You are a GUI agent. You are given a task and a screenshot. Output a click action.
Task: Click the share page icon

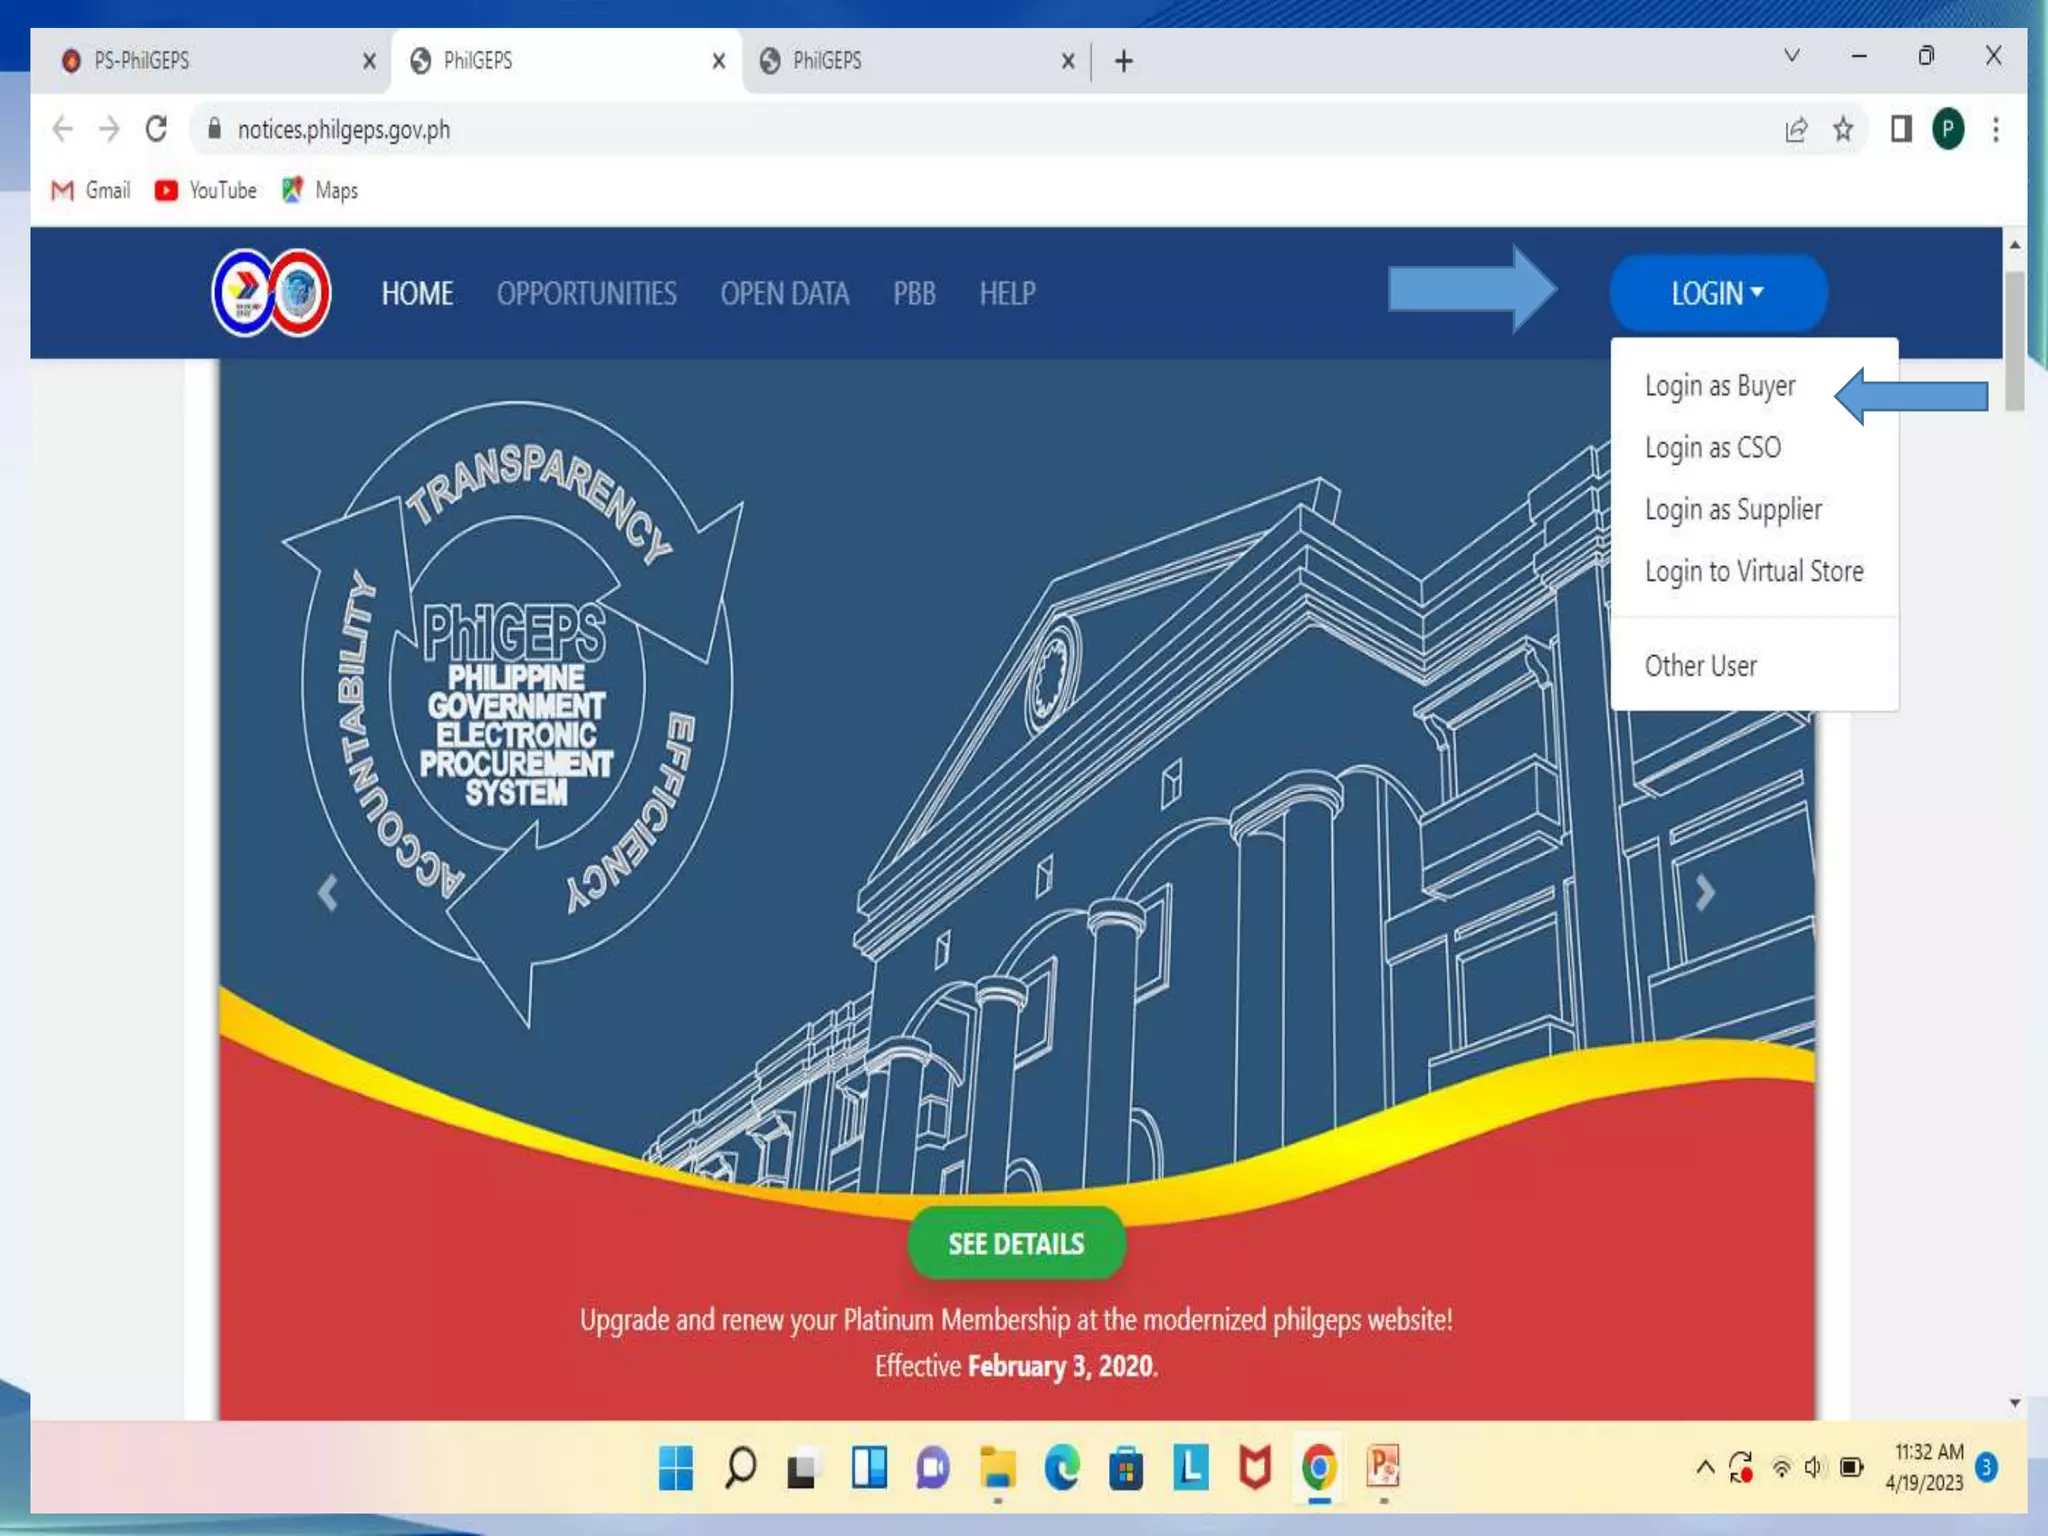1796,129
